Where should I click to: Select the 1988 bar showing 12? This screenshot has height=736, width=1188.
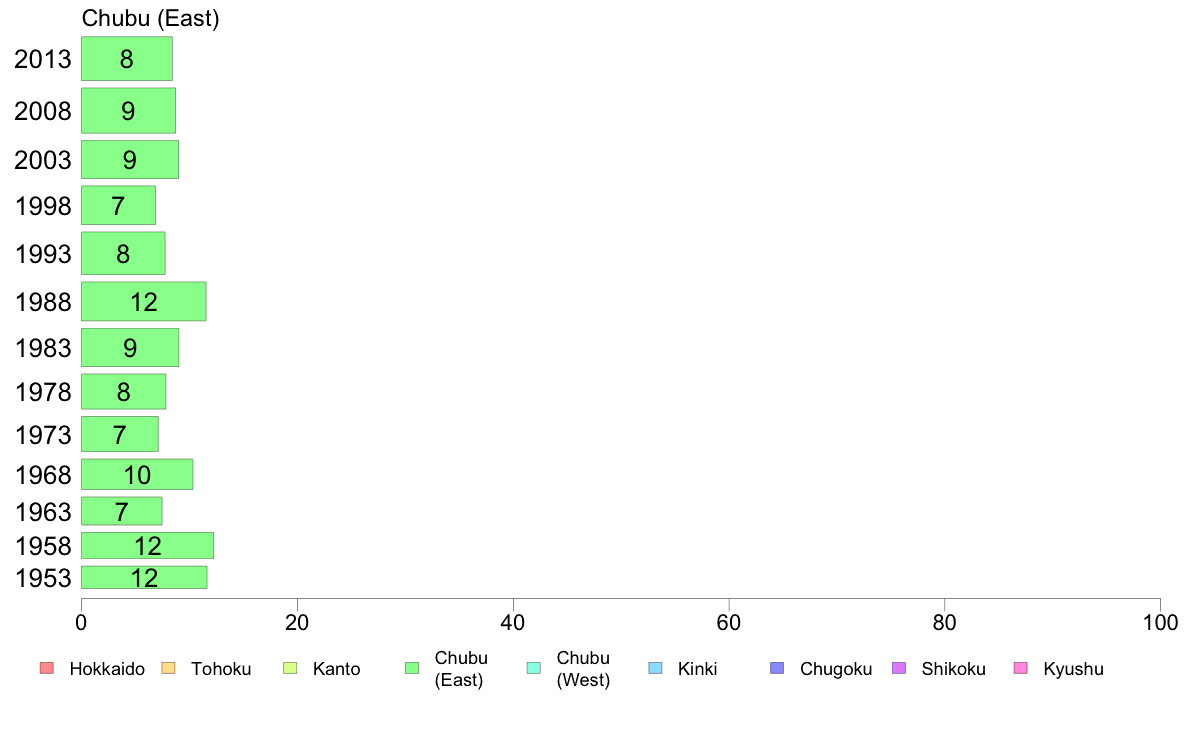(143, 302)
